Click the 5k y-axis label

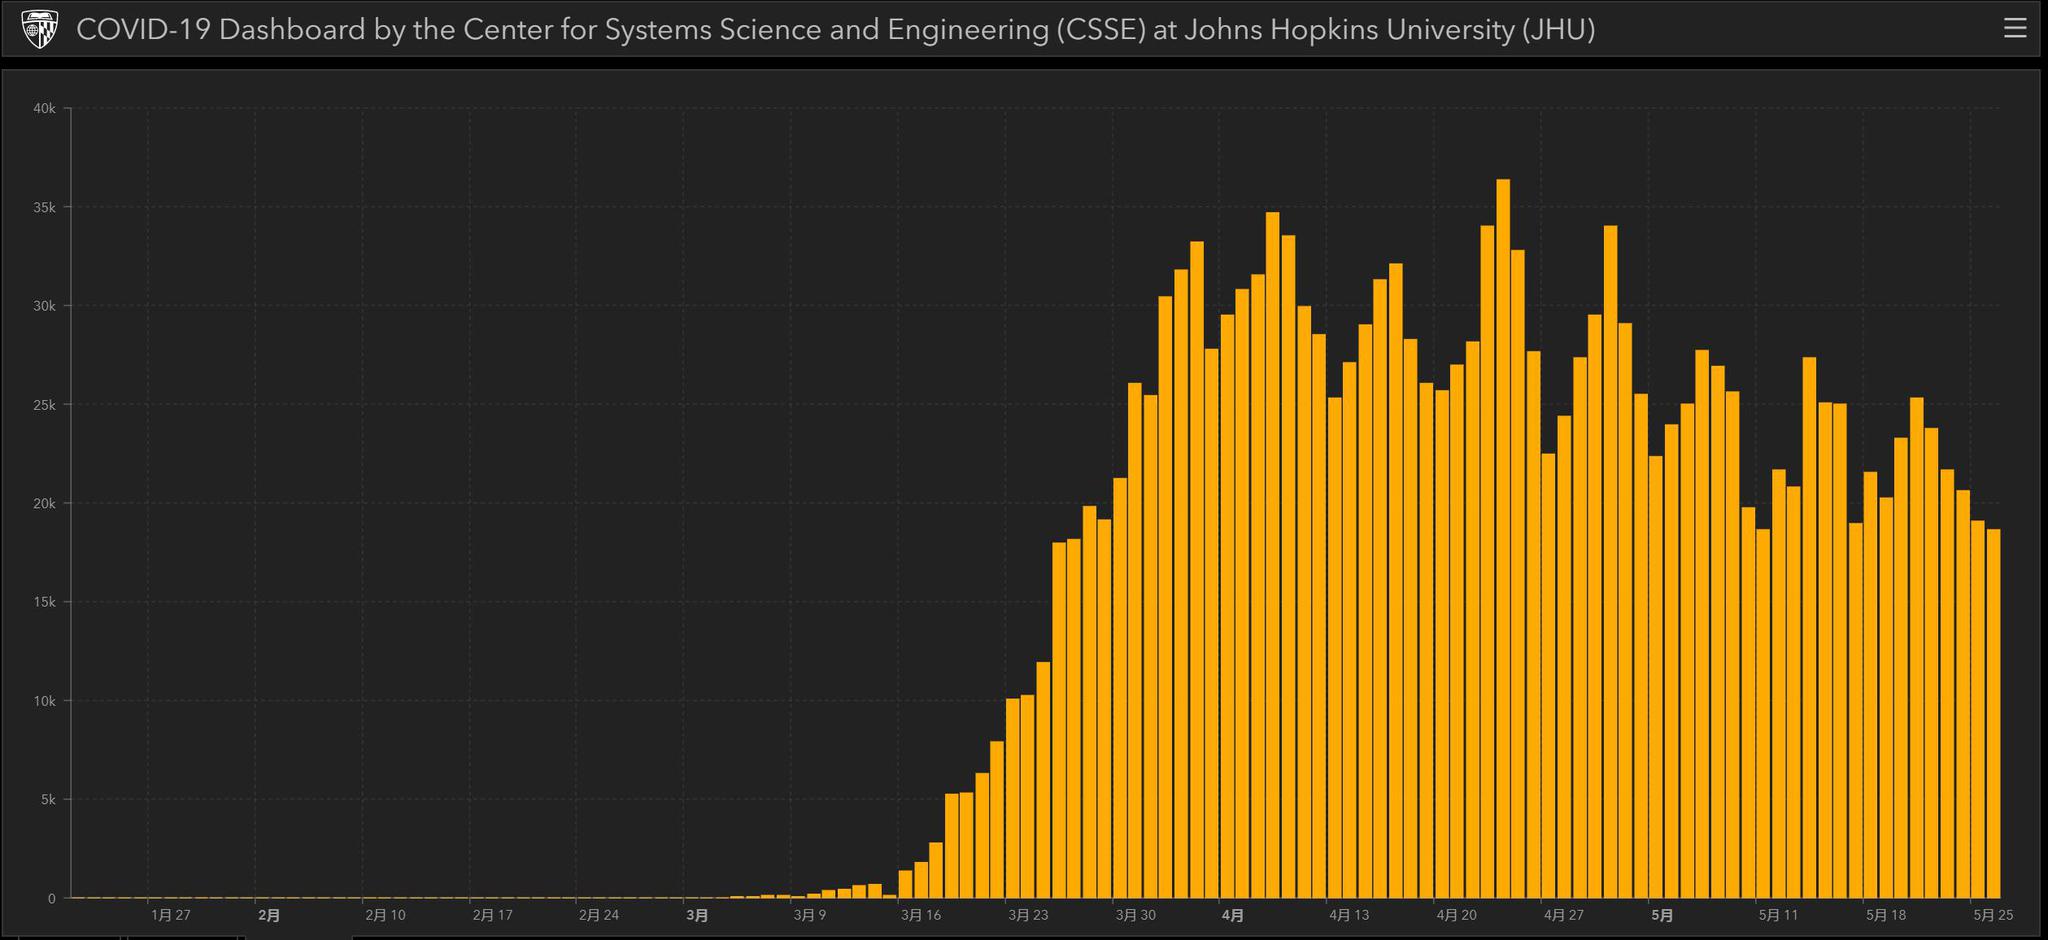pos(47,800)
